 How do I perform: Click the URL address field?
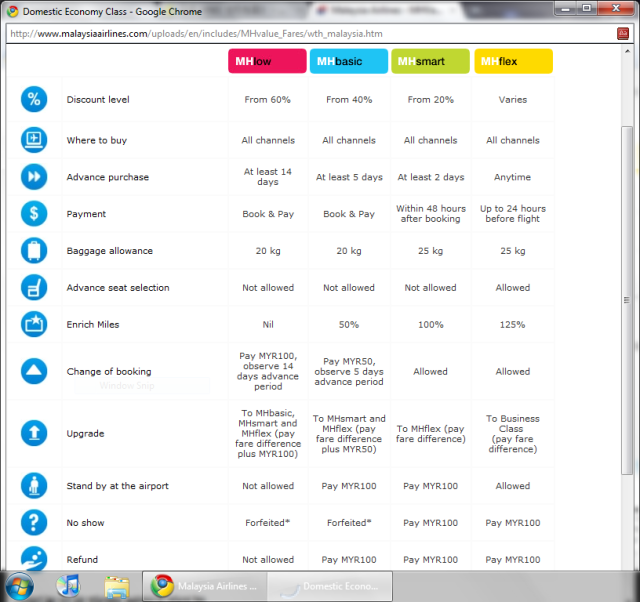311,33
